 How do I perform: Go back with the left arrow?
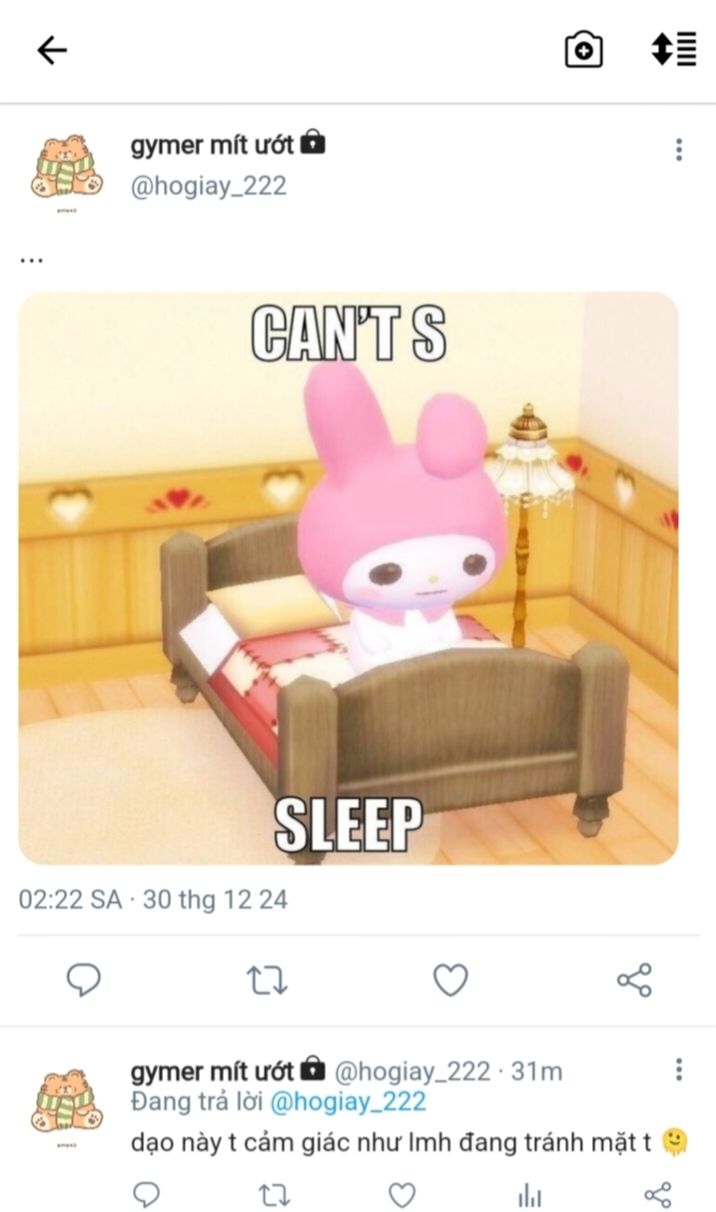click(51, 50)
